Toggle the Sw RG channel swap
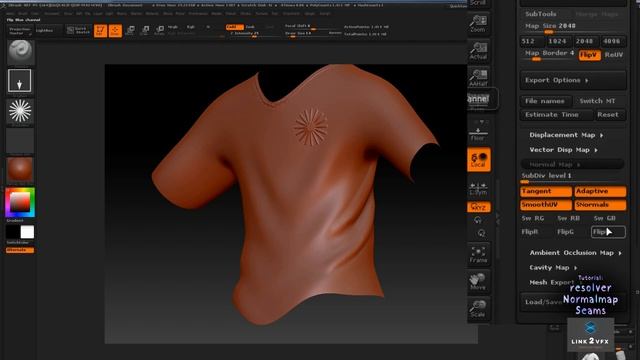 click(x=533, y=218)
